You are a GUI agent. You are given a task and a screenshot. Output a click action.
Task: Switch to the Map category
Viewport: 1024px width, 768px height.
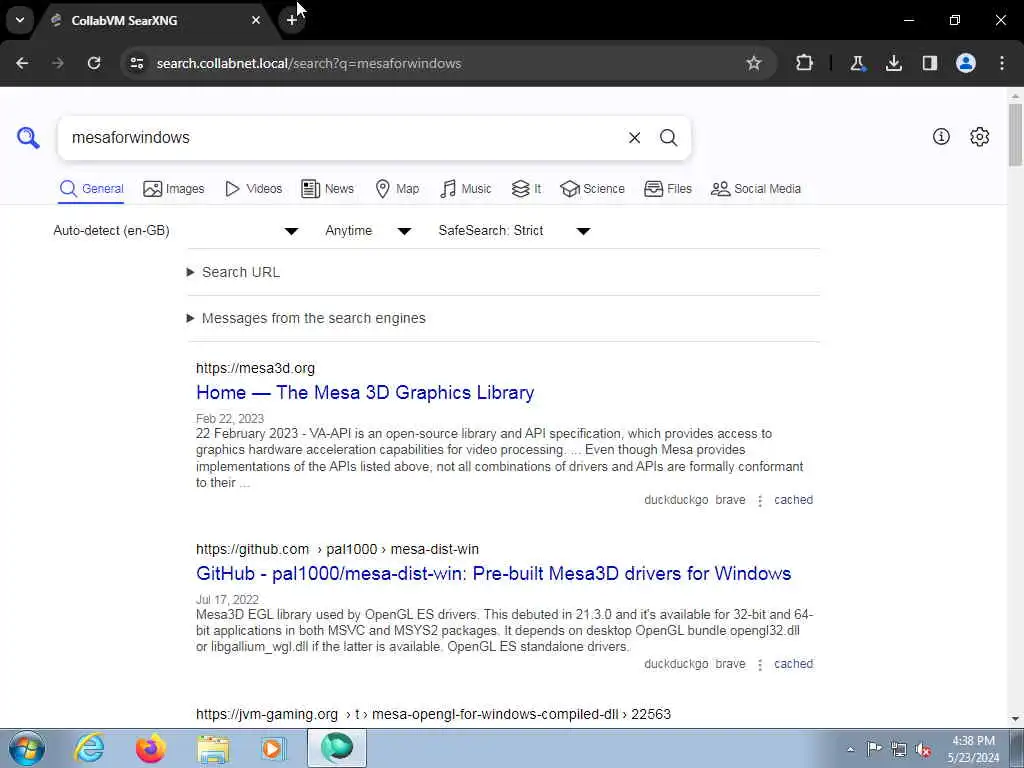click(398, 189)
